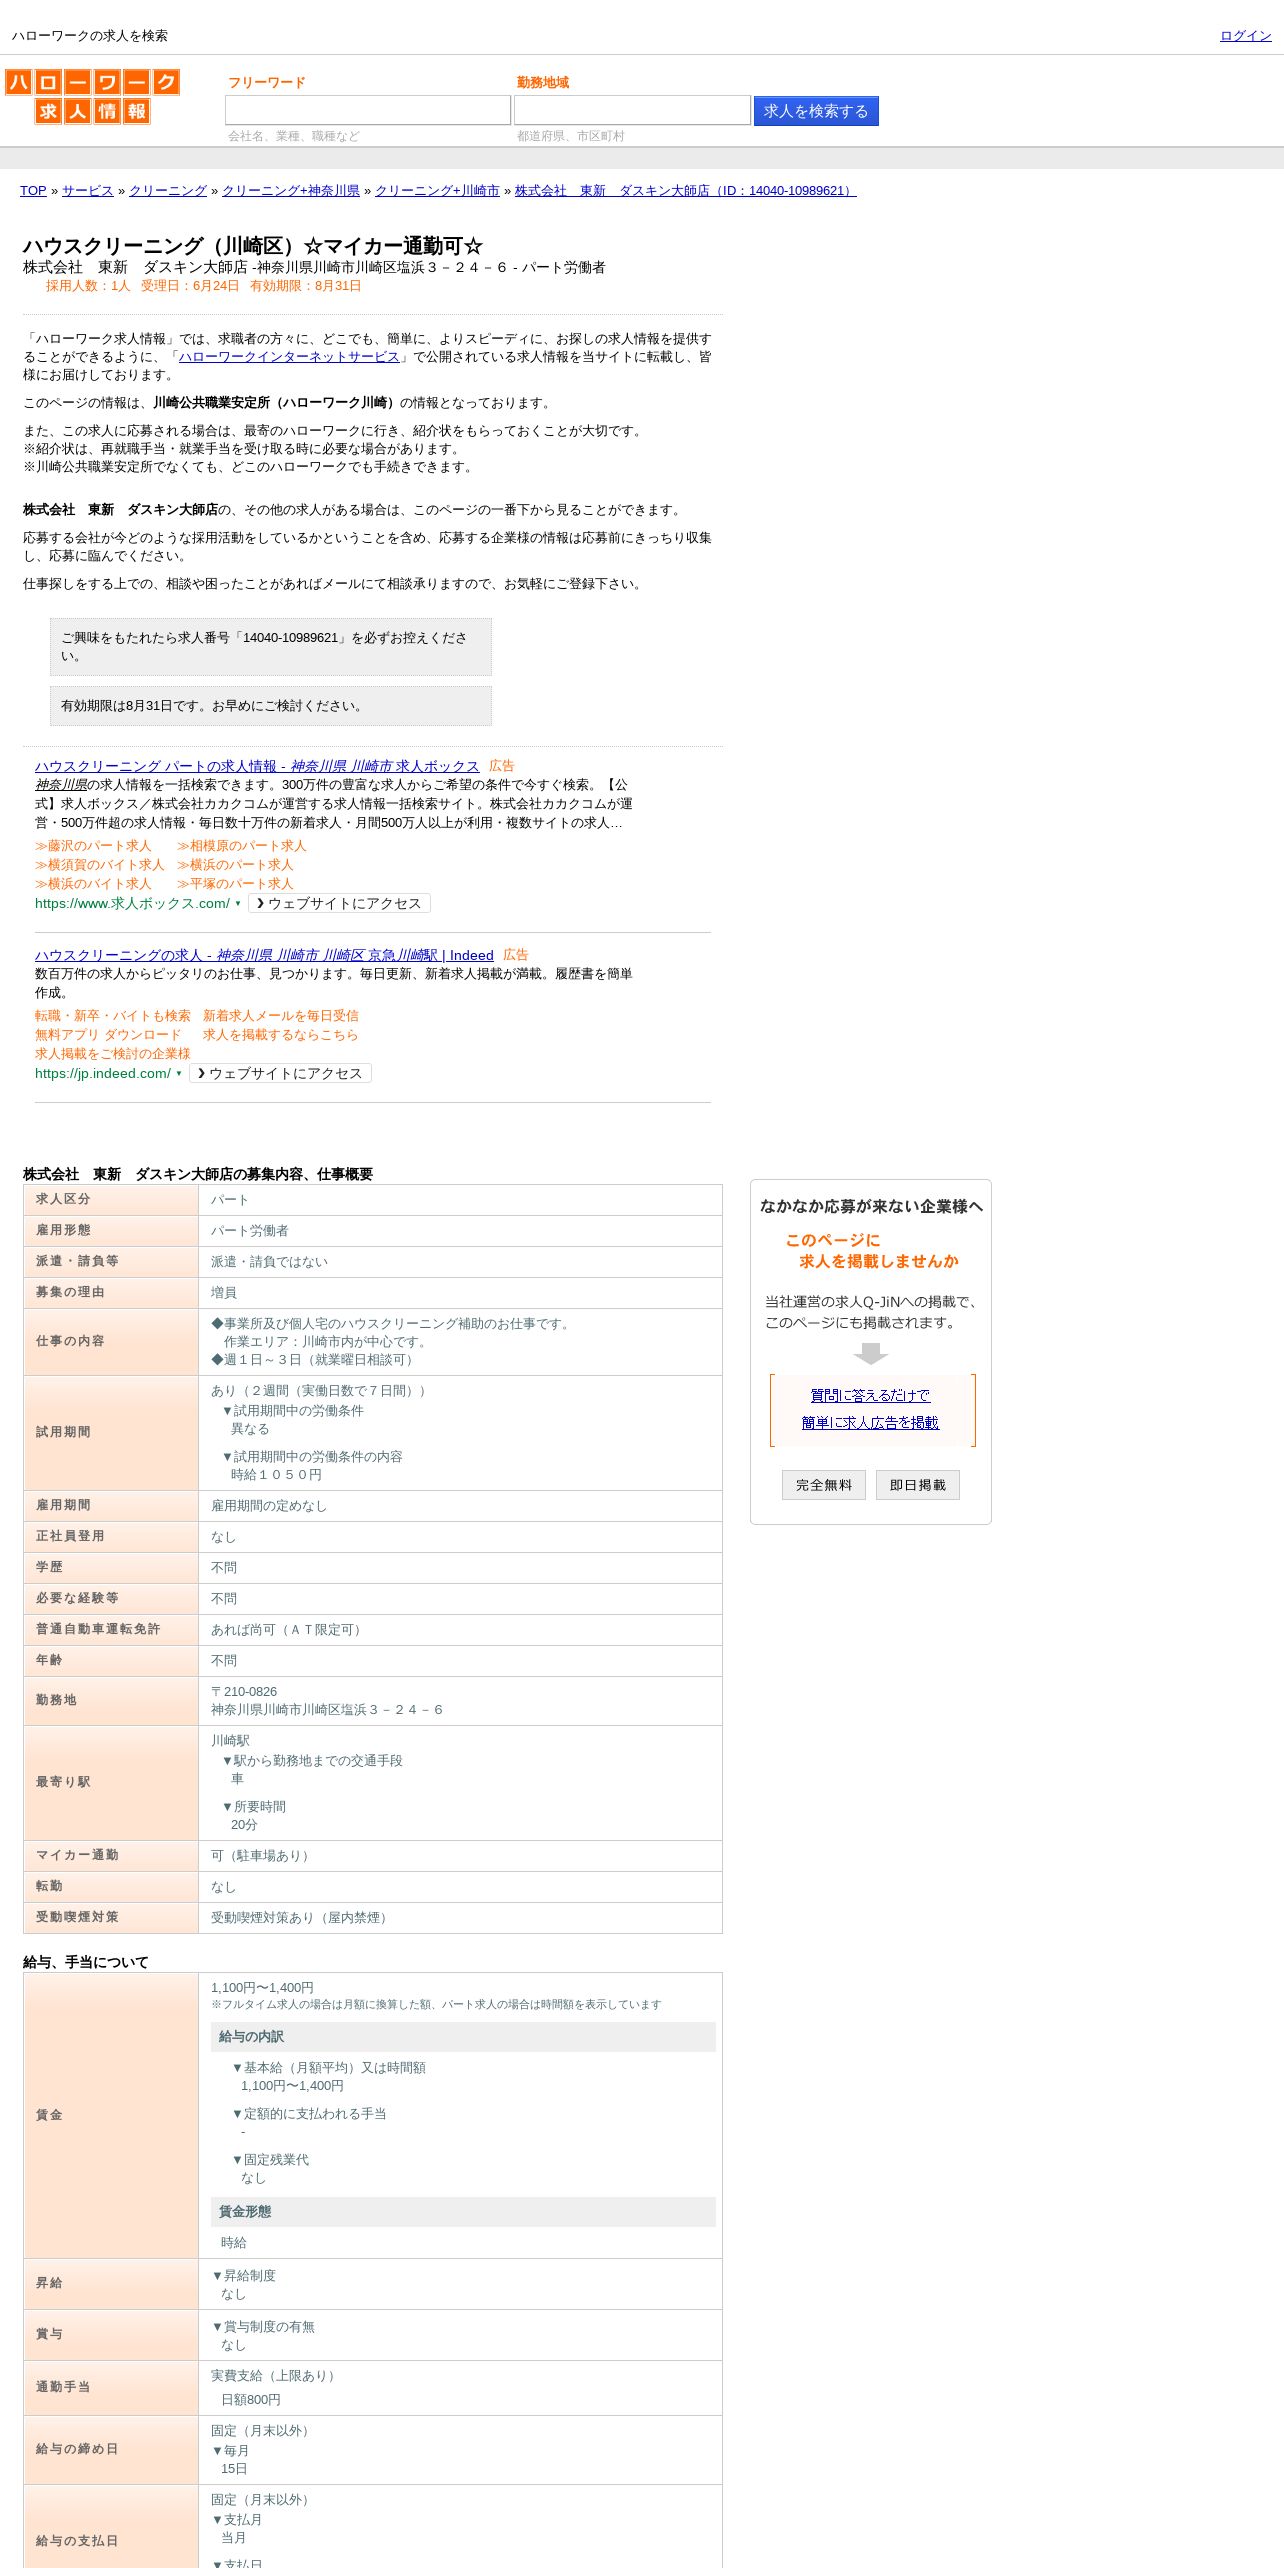
Task: Click the 横浜のパート求人 link
Action: [235, 865]
